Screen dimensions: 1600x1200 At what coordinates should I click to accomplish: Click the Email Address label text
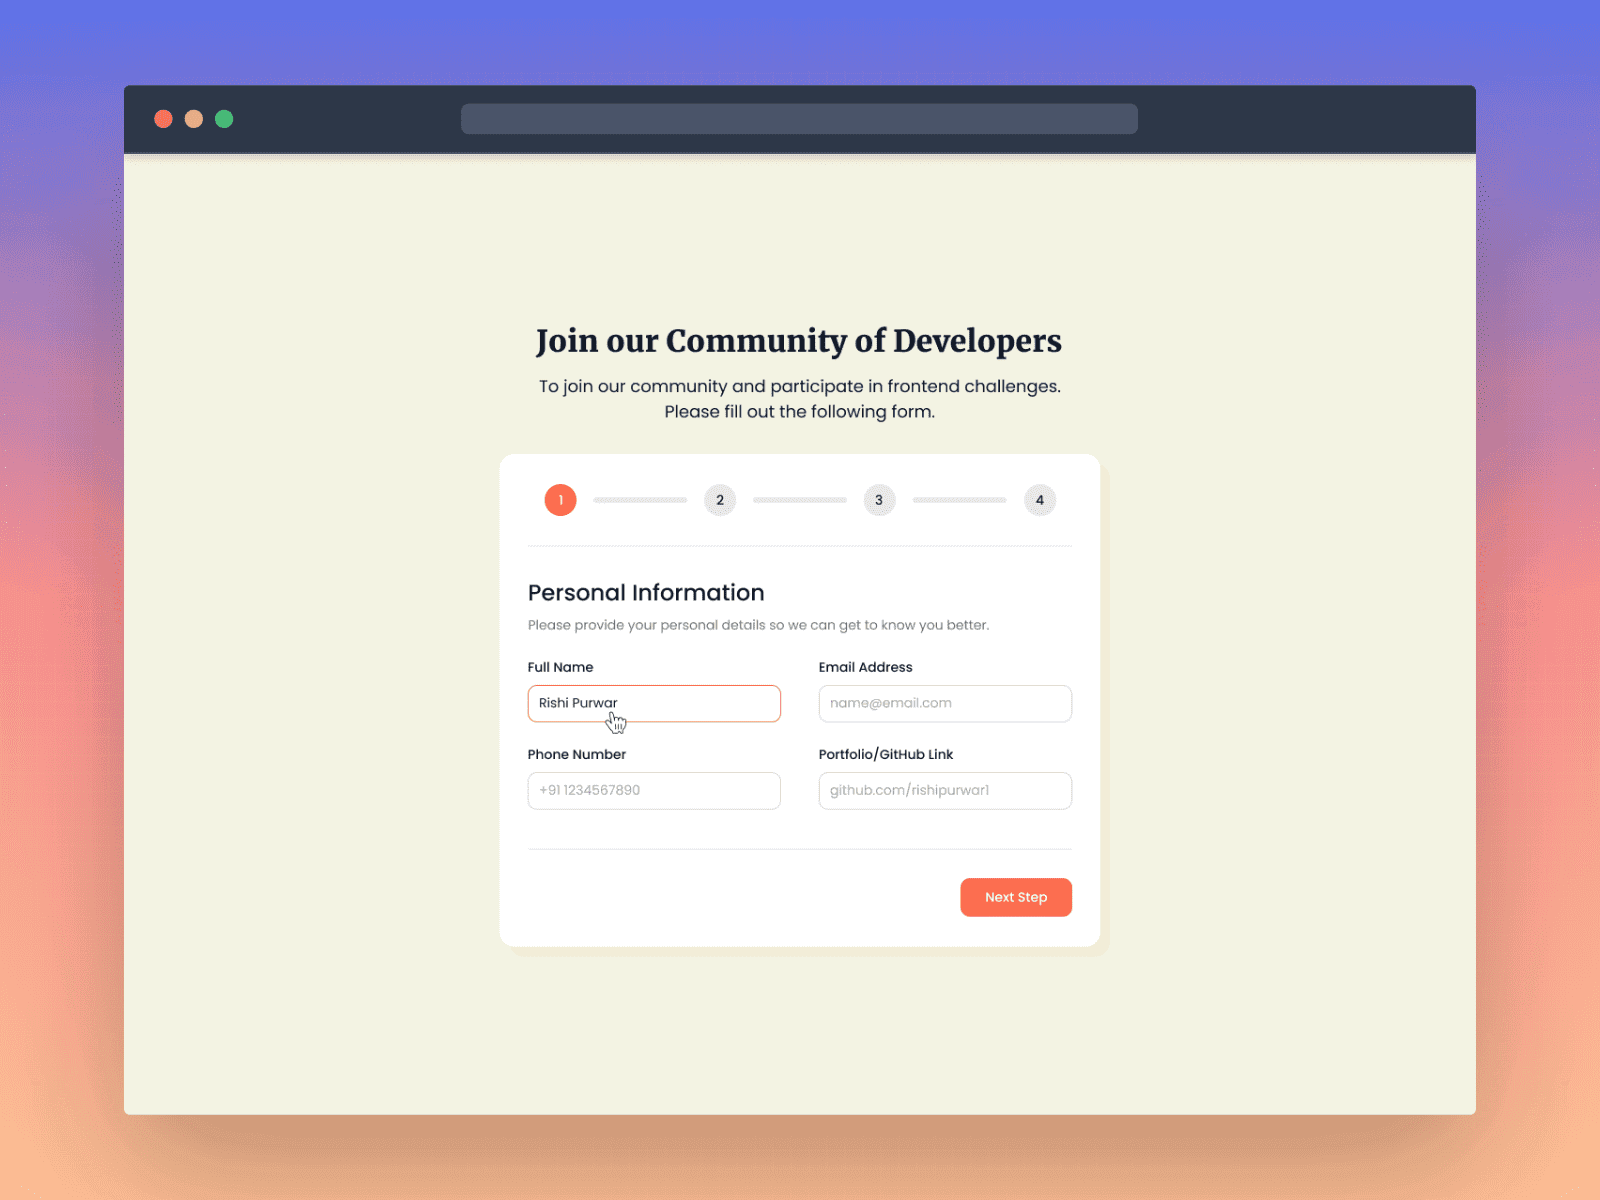[x=866, y=667]
